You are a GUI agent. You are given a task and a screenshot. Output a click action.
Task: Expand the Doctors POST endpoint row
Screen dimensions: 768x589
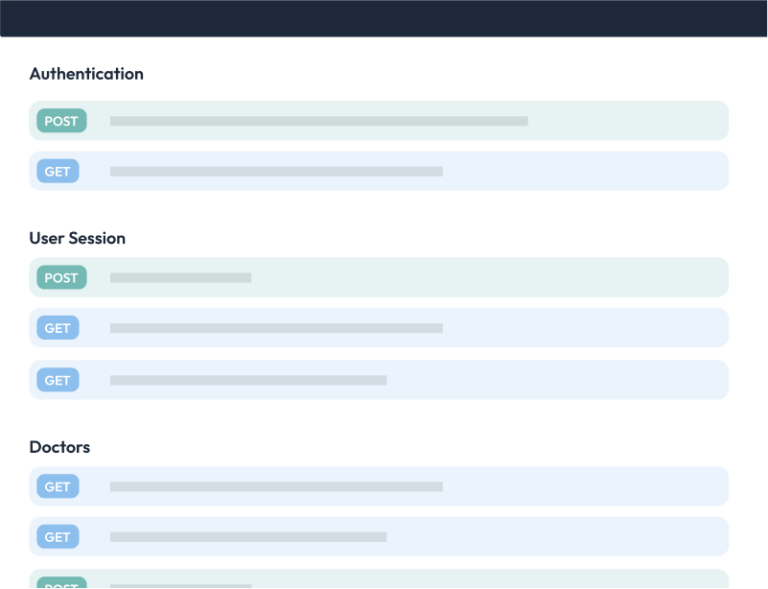(x=400, y=581)
